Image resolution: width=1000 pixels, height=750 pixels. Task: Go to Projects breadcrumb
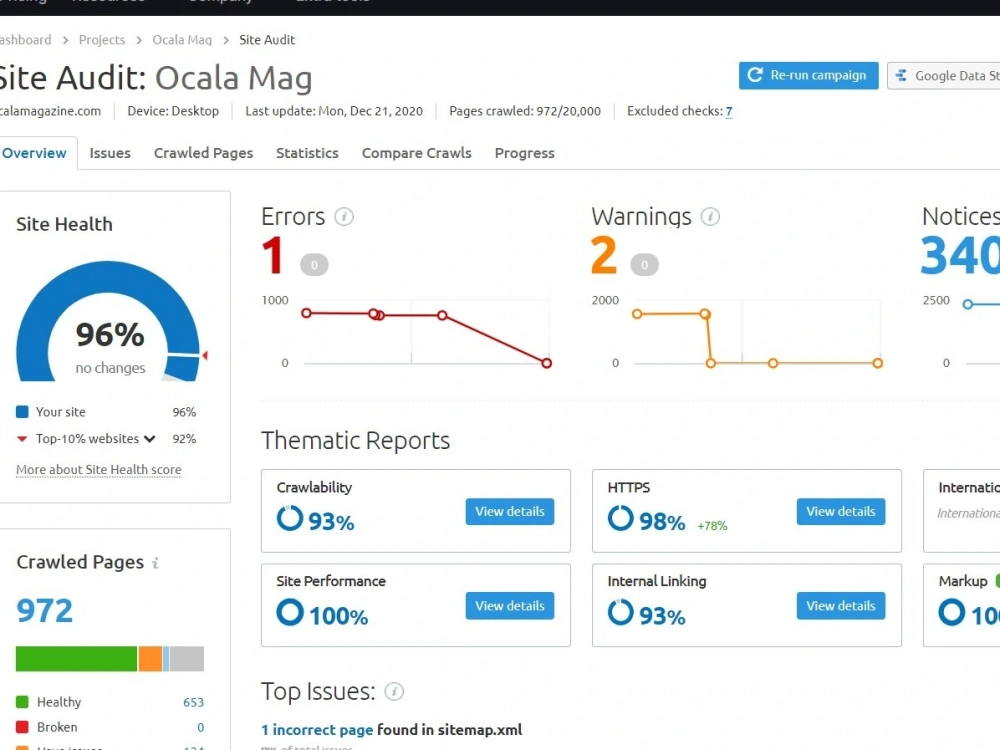[x=102, y=40]
